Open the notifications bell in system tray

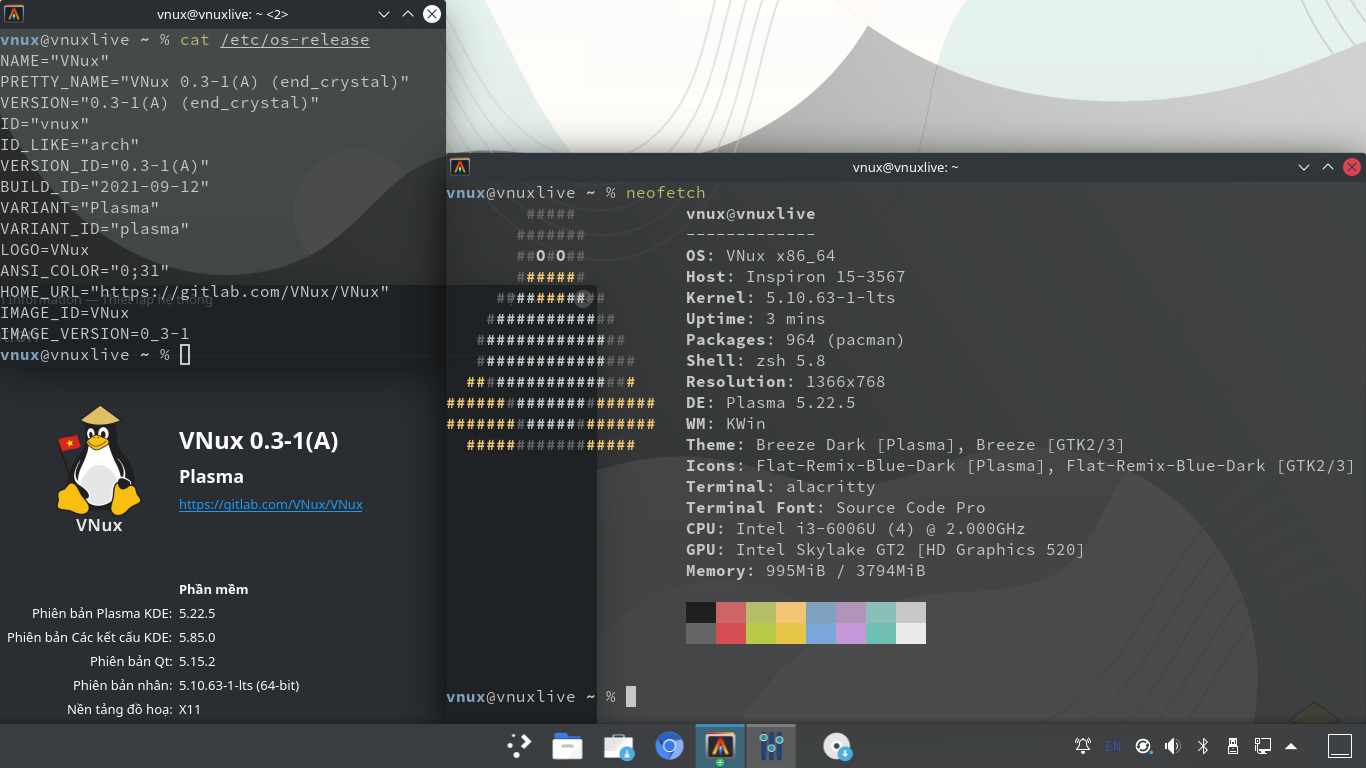click(x=1082, y=746)
